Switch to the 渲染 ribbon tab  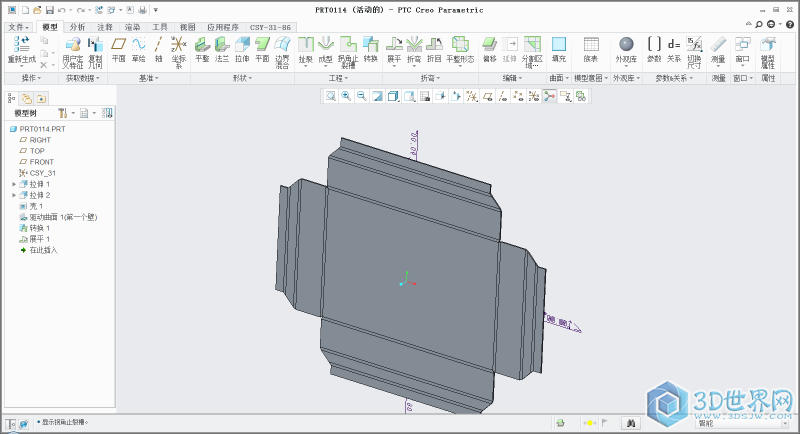[x=132, y=27]
